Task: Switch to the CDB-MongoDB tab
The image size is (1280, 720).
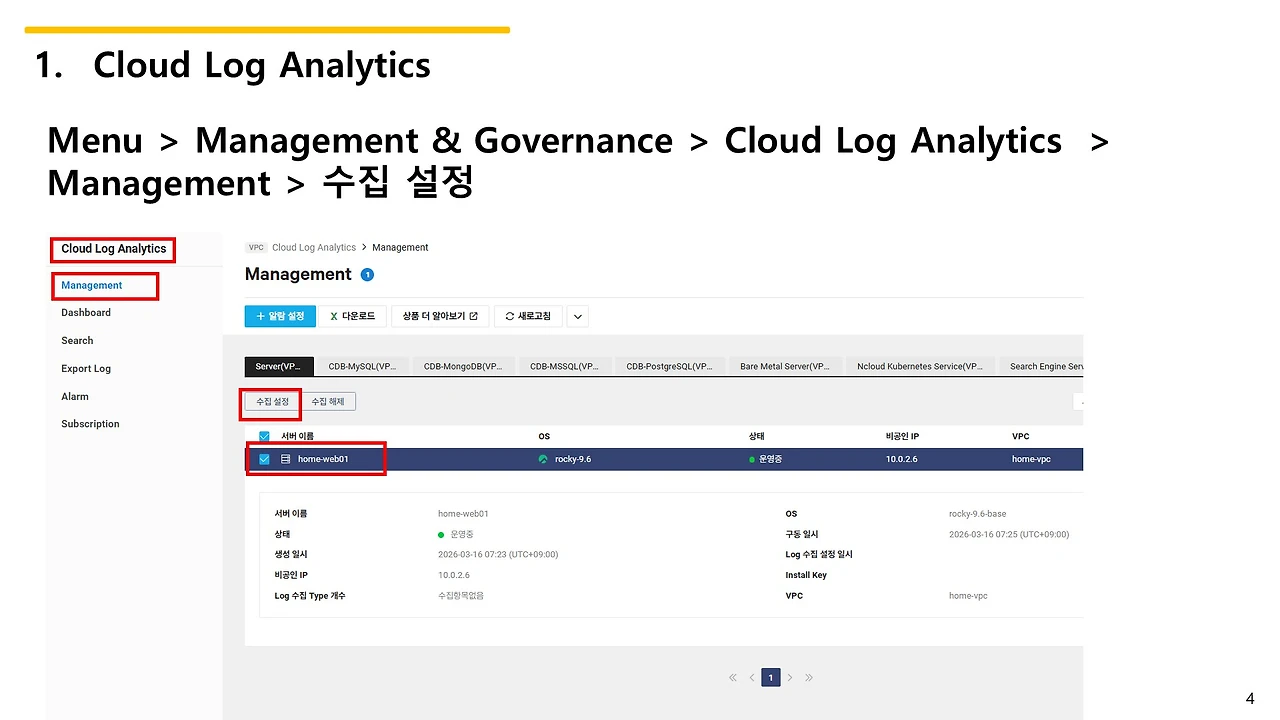Action: (x=463, y=367)
